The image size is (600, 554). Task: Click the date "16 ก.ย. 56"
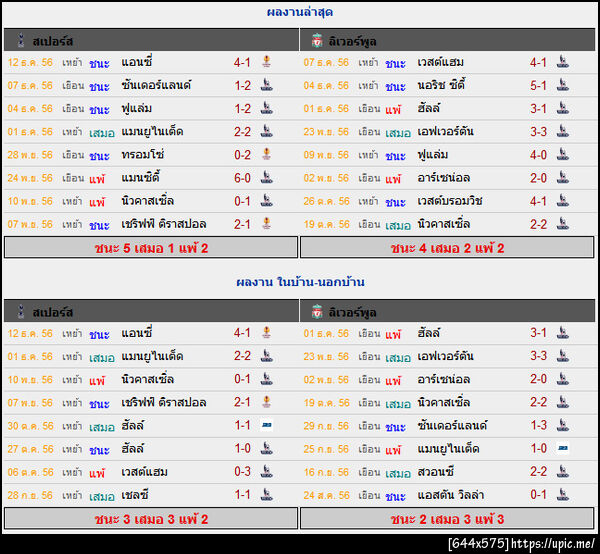click(326, 472)
